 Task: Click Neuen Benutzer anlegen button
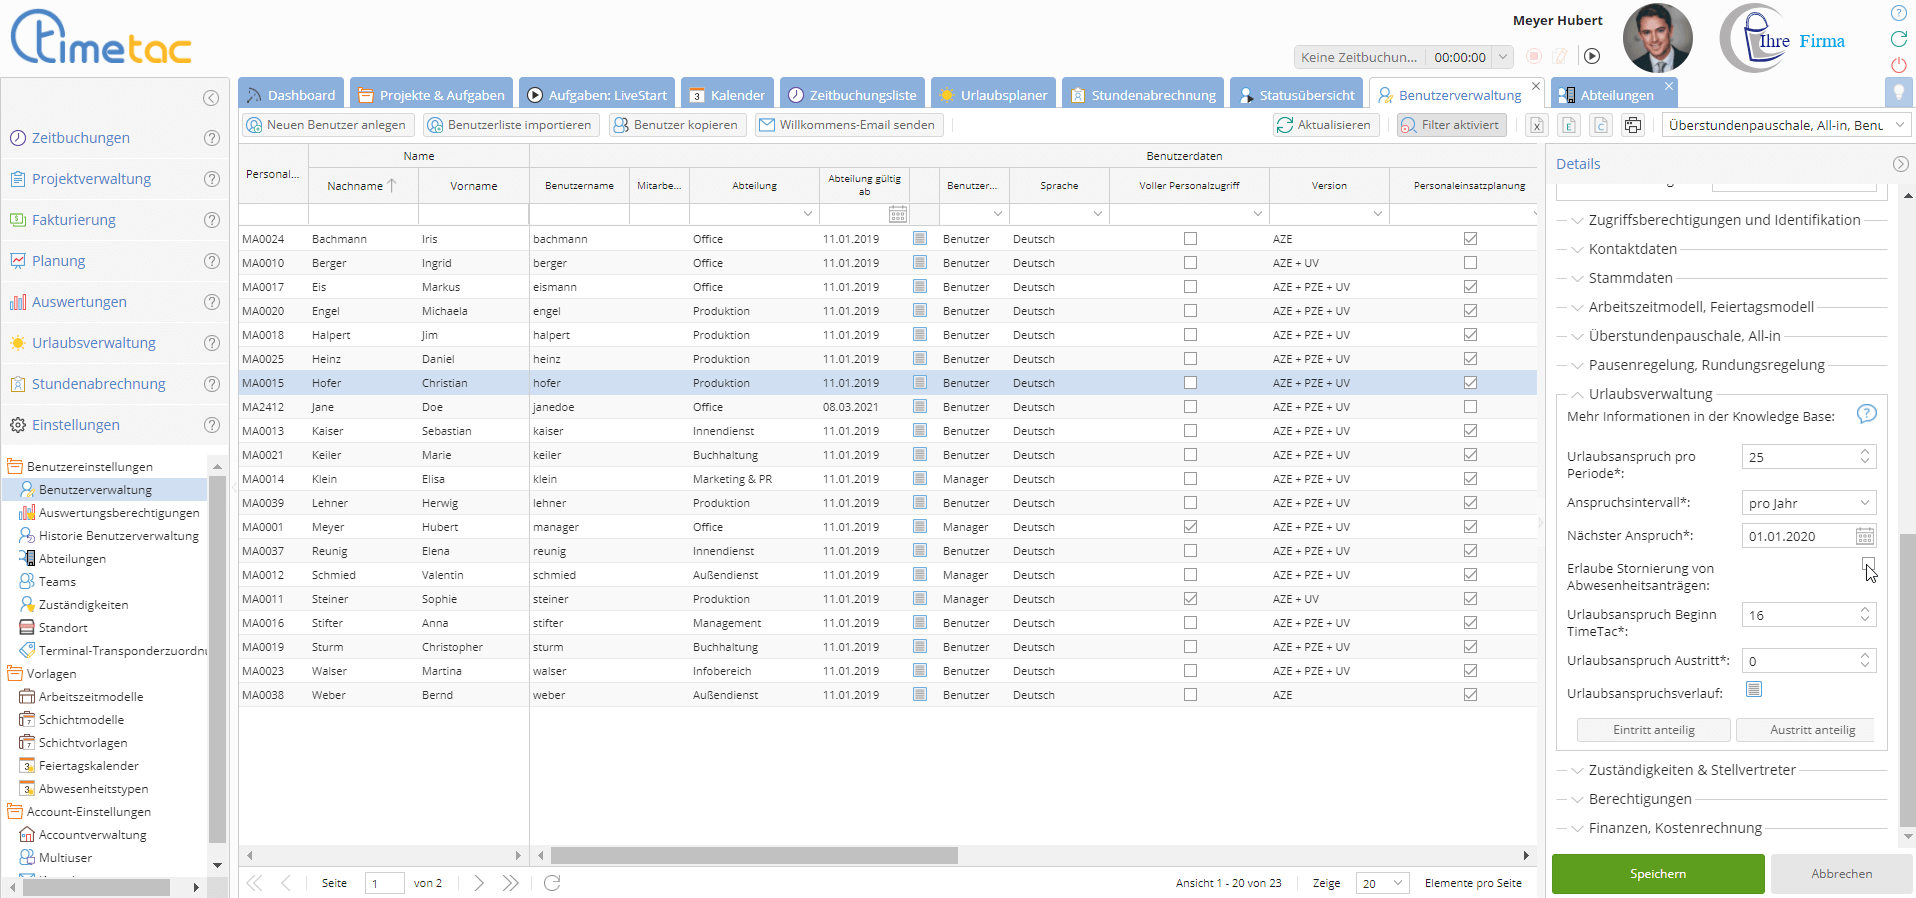328,125
